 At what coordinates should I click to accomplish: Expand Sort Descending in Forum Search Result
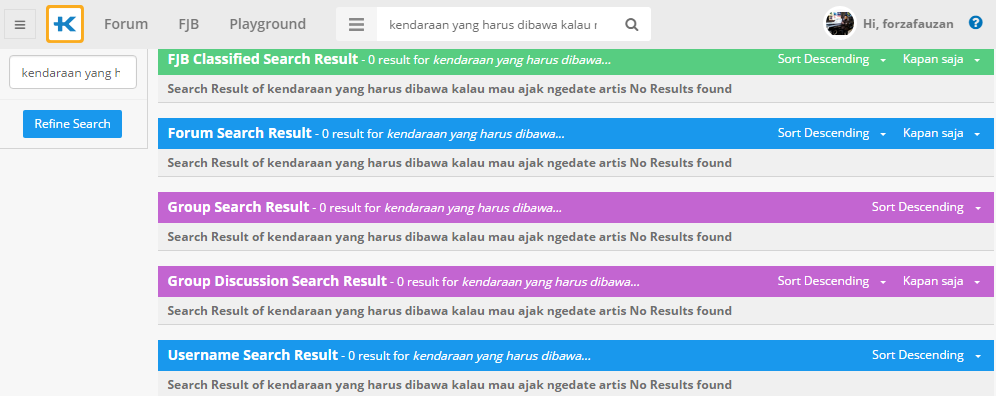click(x=832, y=133)
